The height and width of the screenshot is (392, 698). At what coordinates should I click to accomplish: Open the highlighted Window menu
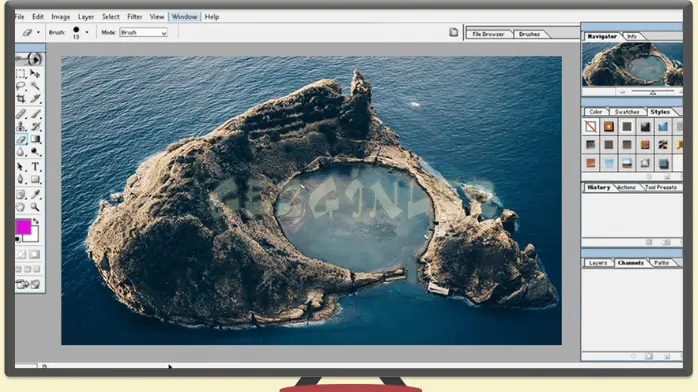click(x=184, y=16)
